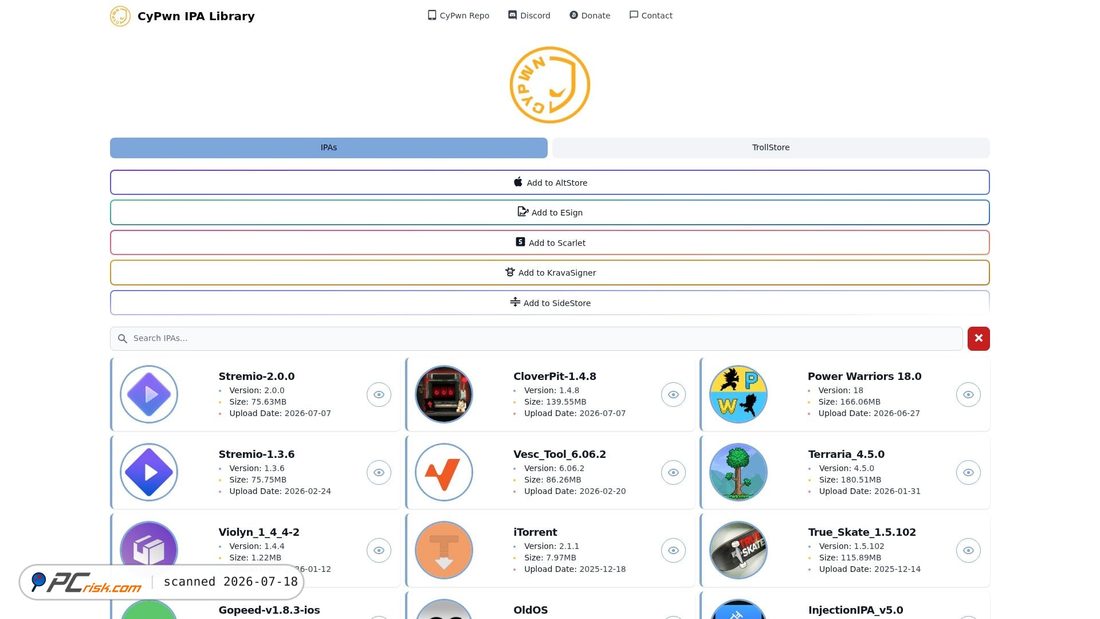This screenshot has width=1100, height=619.
Task: Open the Power Warriors 18.0 app icon
Action: pos(738,394)
